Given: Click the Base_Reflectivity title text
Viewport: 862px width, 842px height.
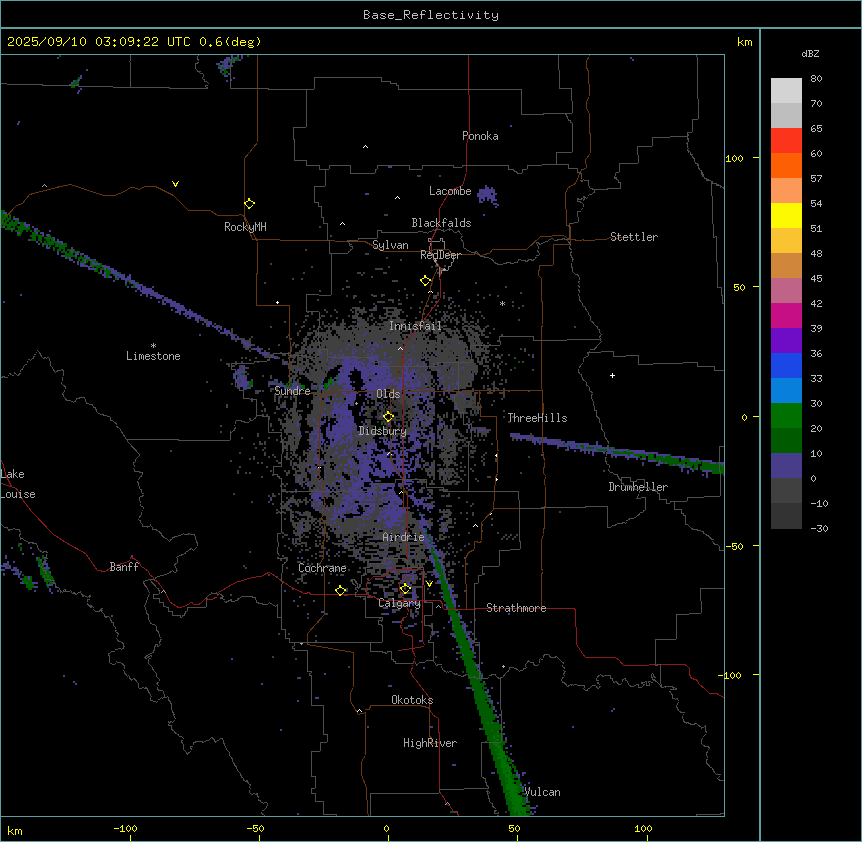Looking at the screenshot, I should pos(431,15).
